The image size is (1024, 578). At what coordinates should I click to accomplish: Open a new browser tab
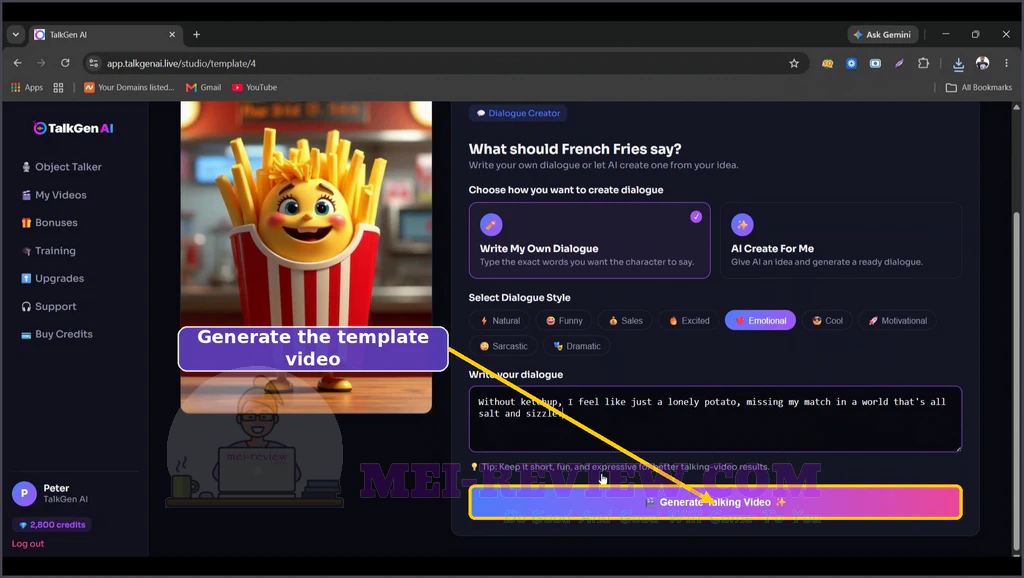(x=197, y=35)
